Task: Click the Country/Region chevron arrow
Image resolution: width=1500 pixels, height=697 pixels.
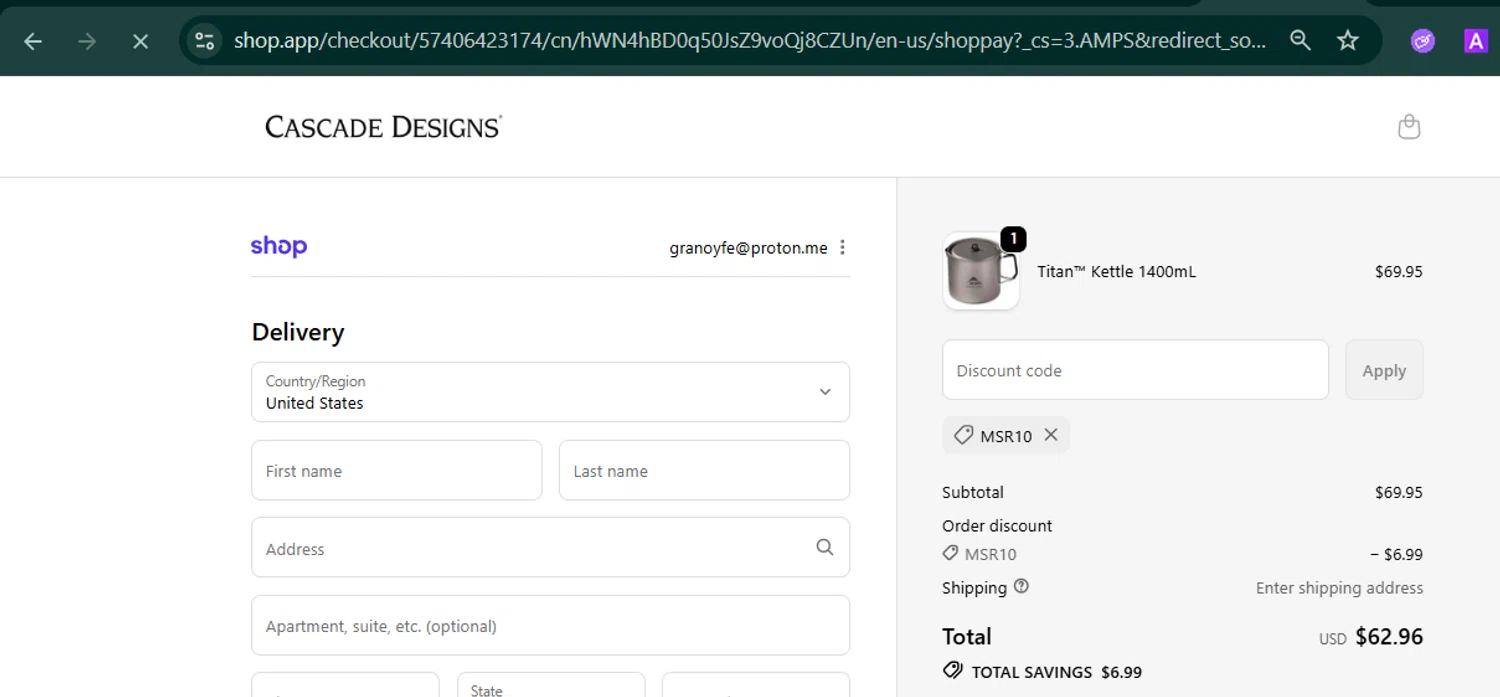Action: coord(825,392)
